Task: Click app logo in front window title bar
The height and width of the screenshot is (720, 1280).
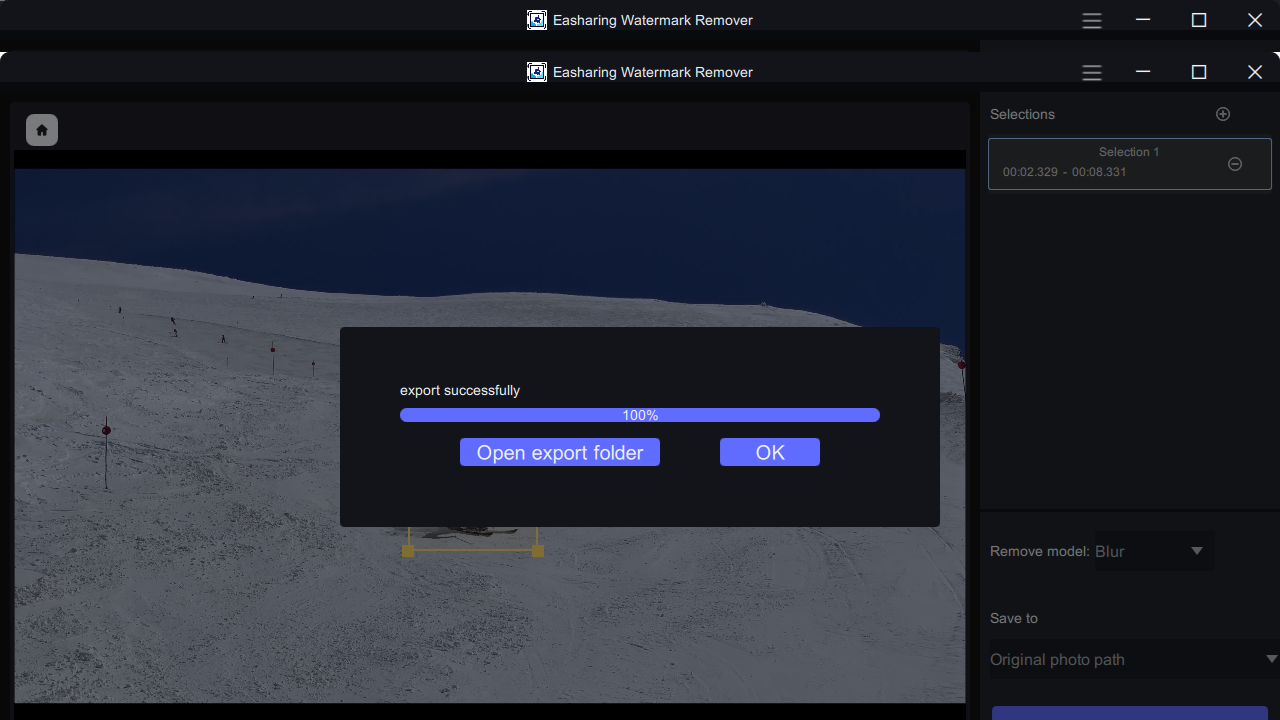Action: coord(537,72)
